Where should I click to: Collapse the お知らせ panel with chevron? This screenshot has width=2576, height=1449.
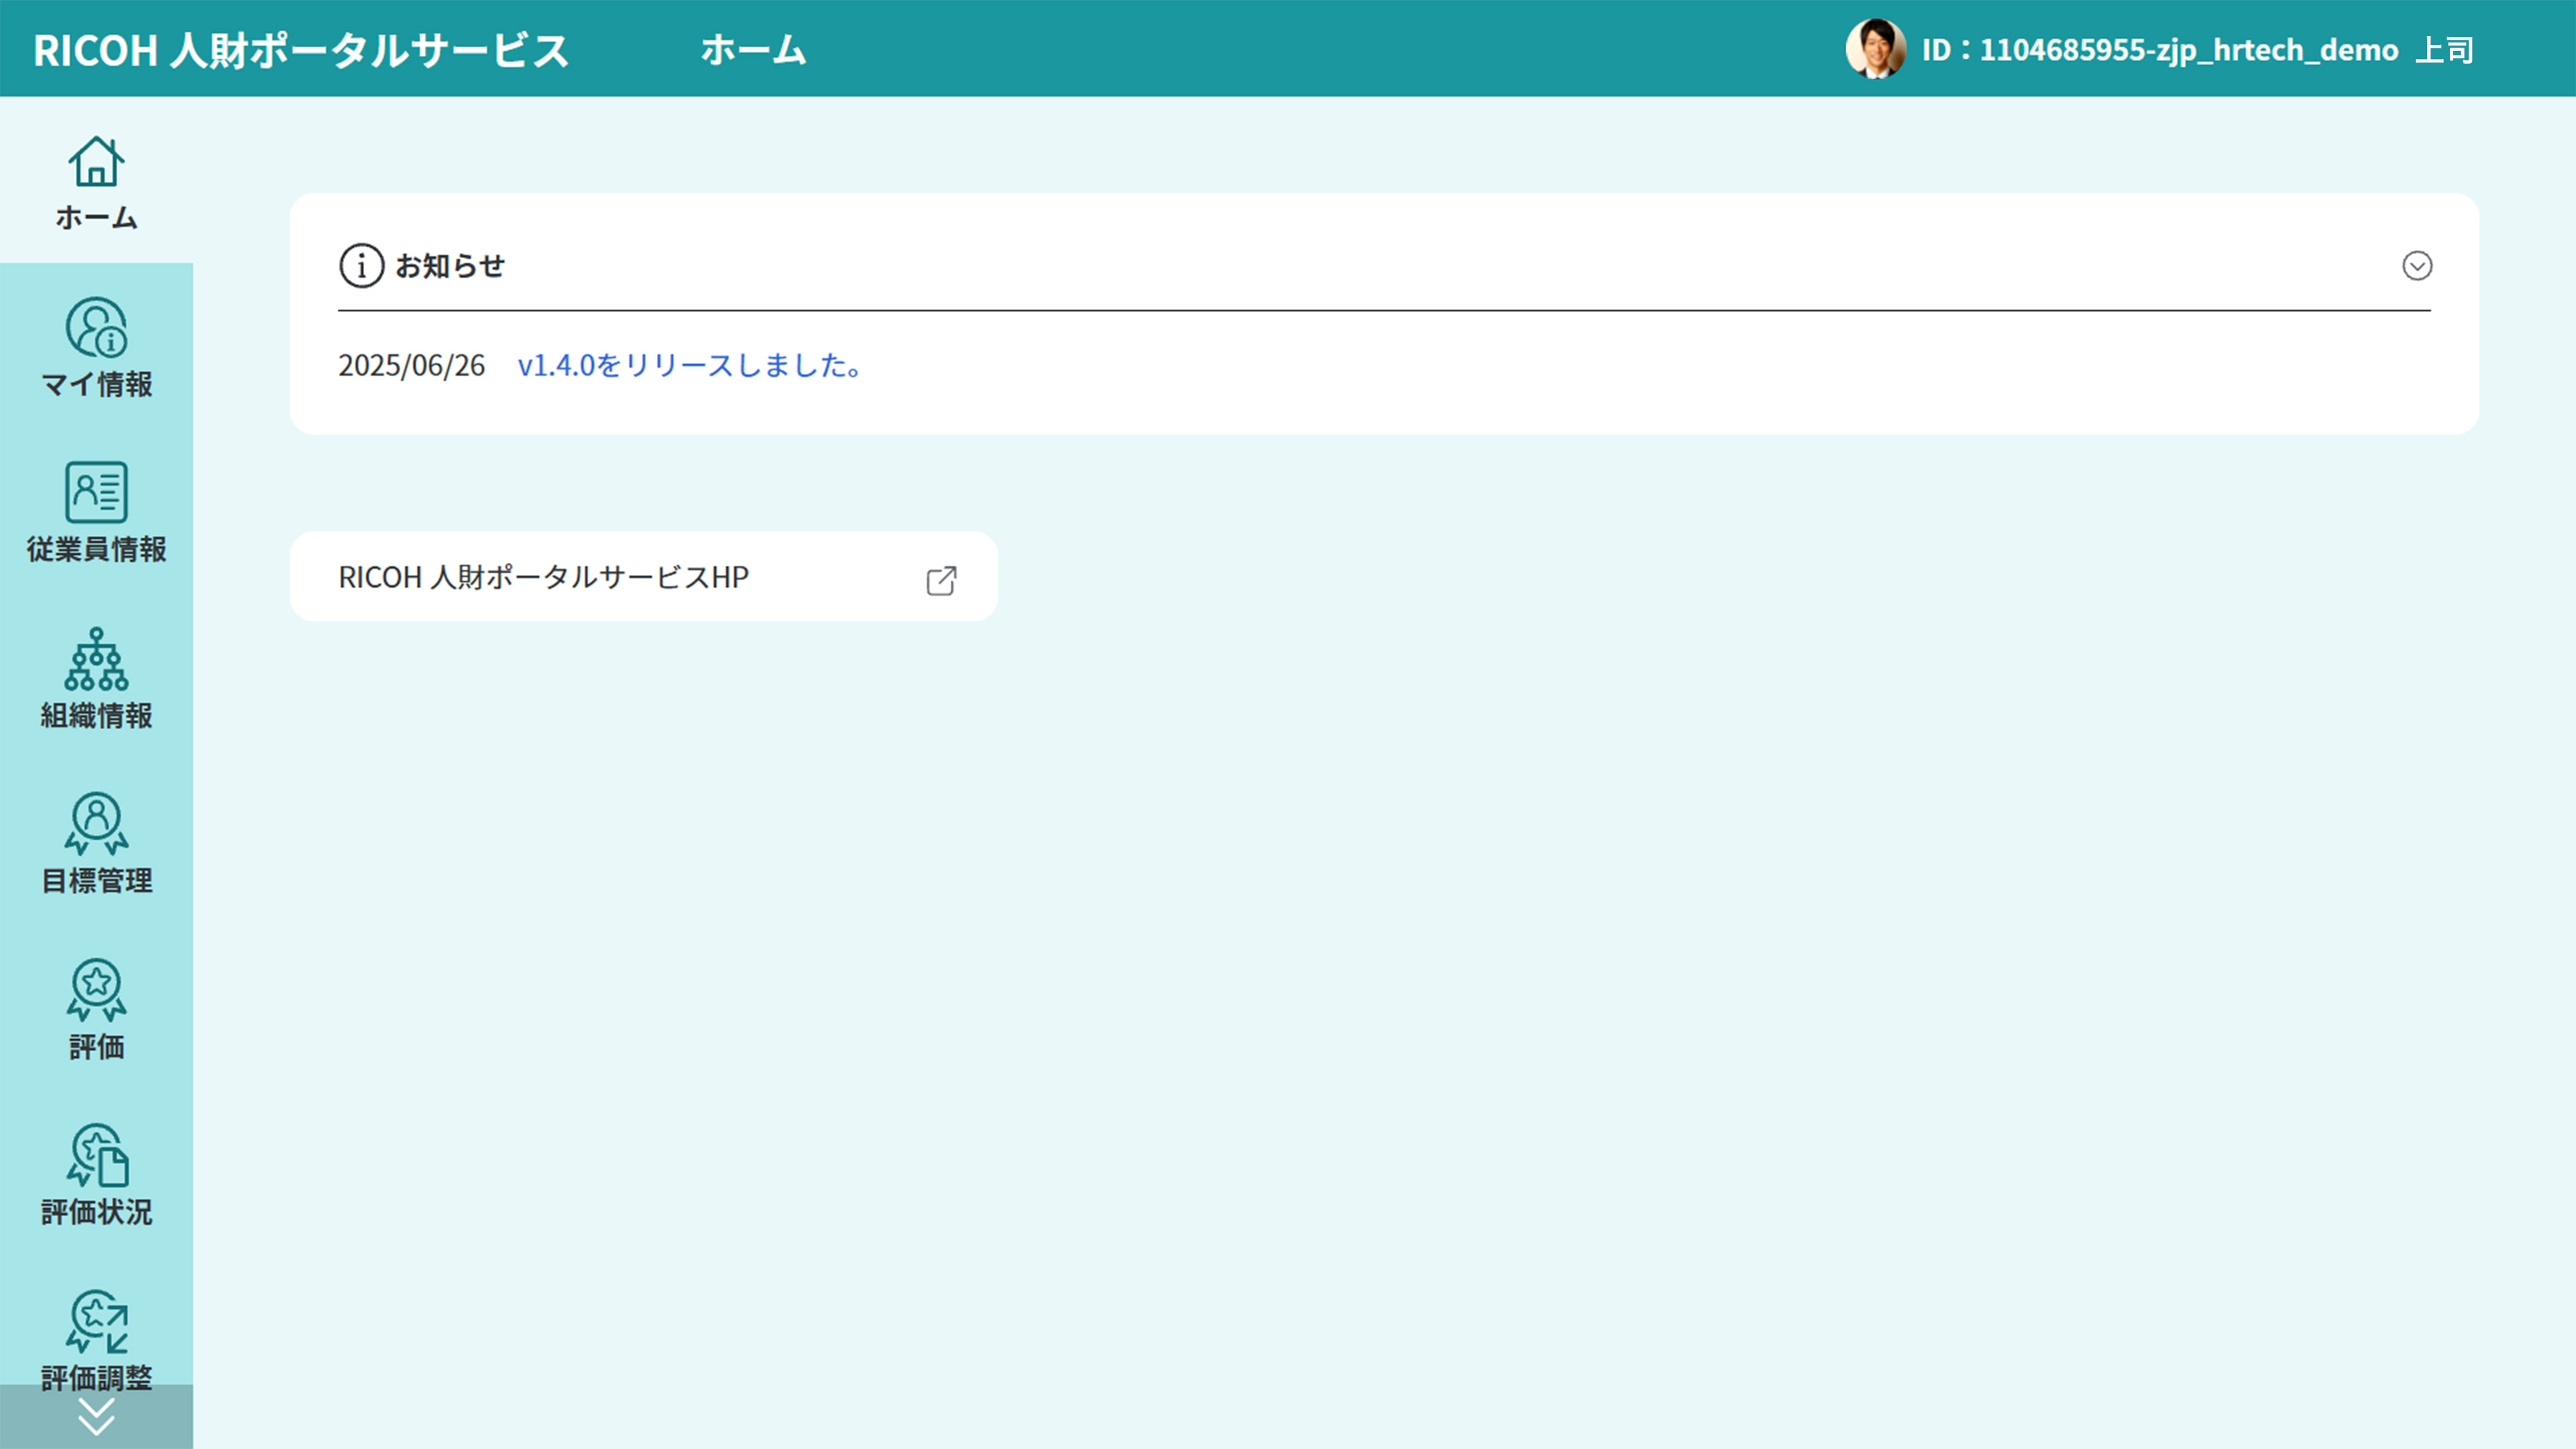(2417, 266)
